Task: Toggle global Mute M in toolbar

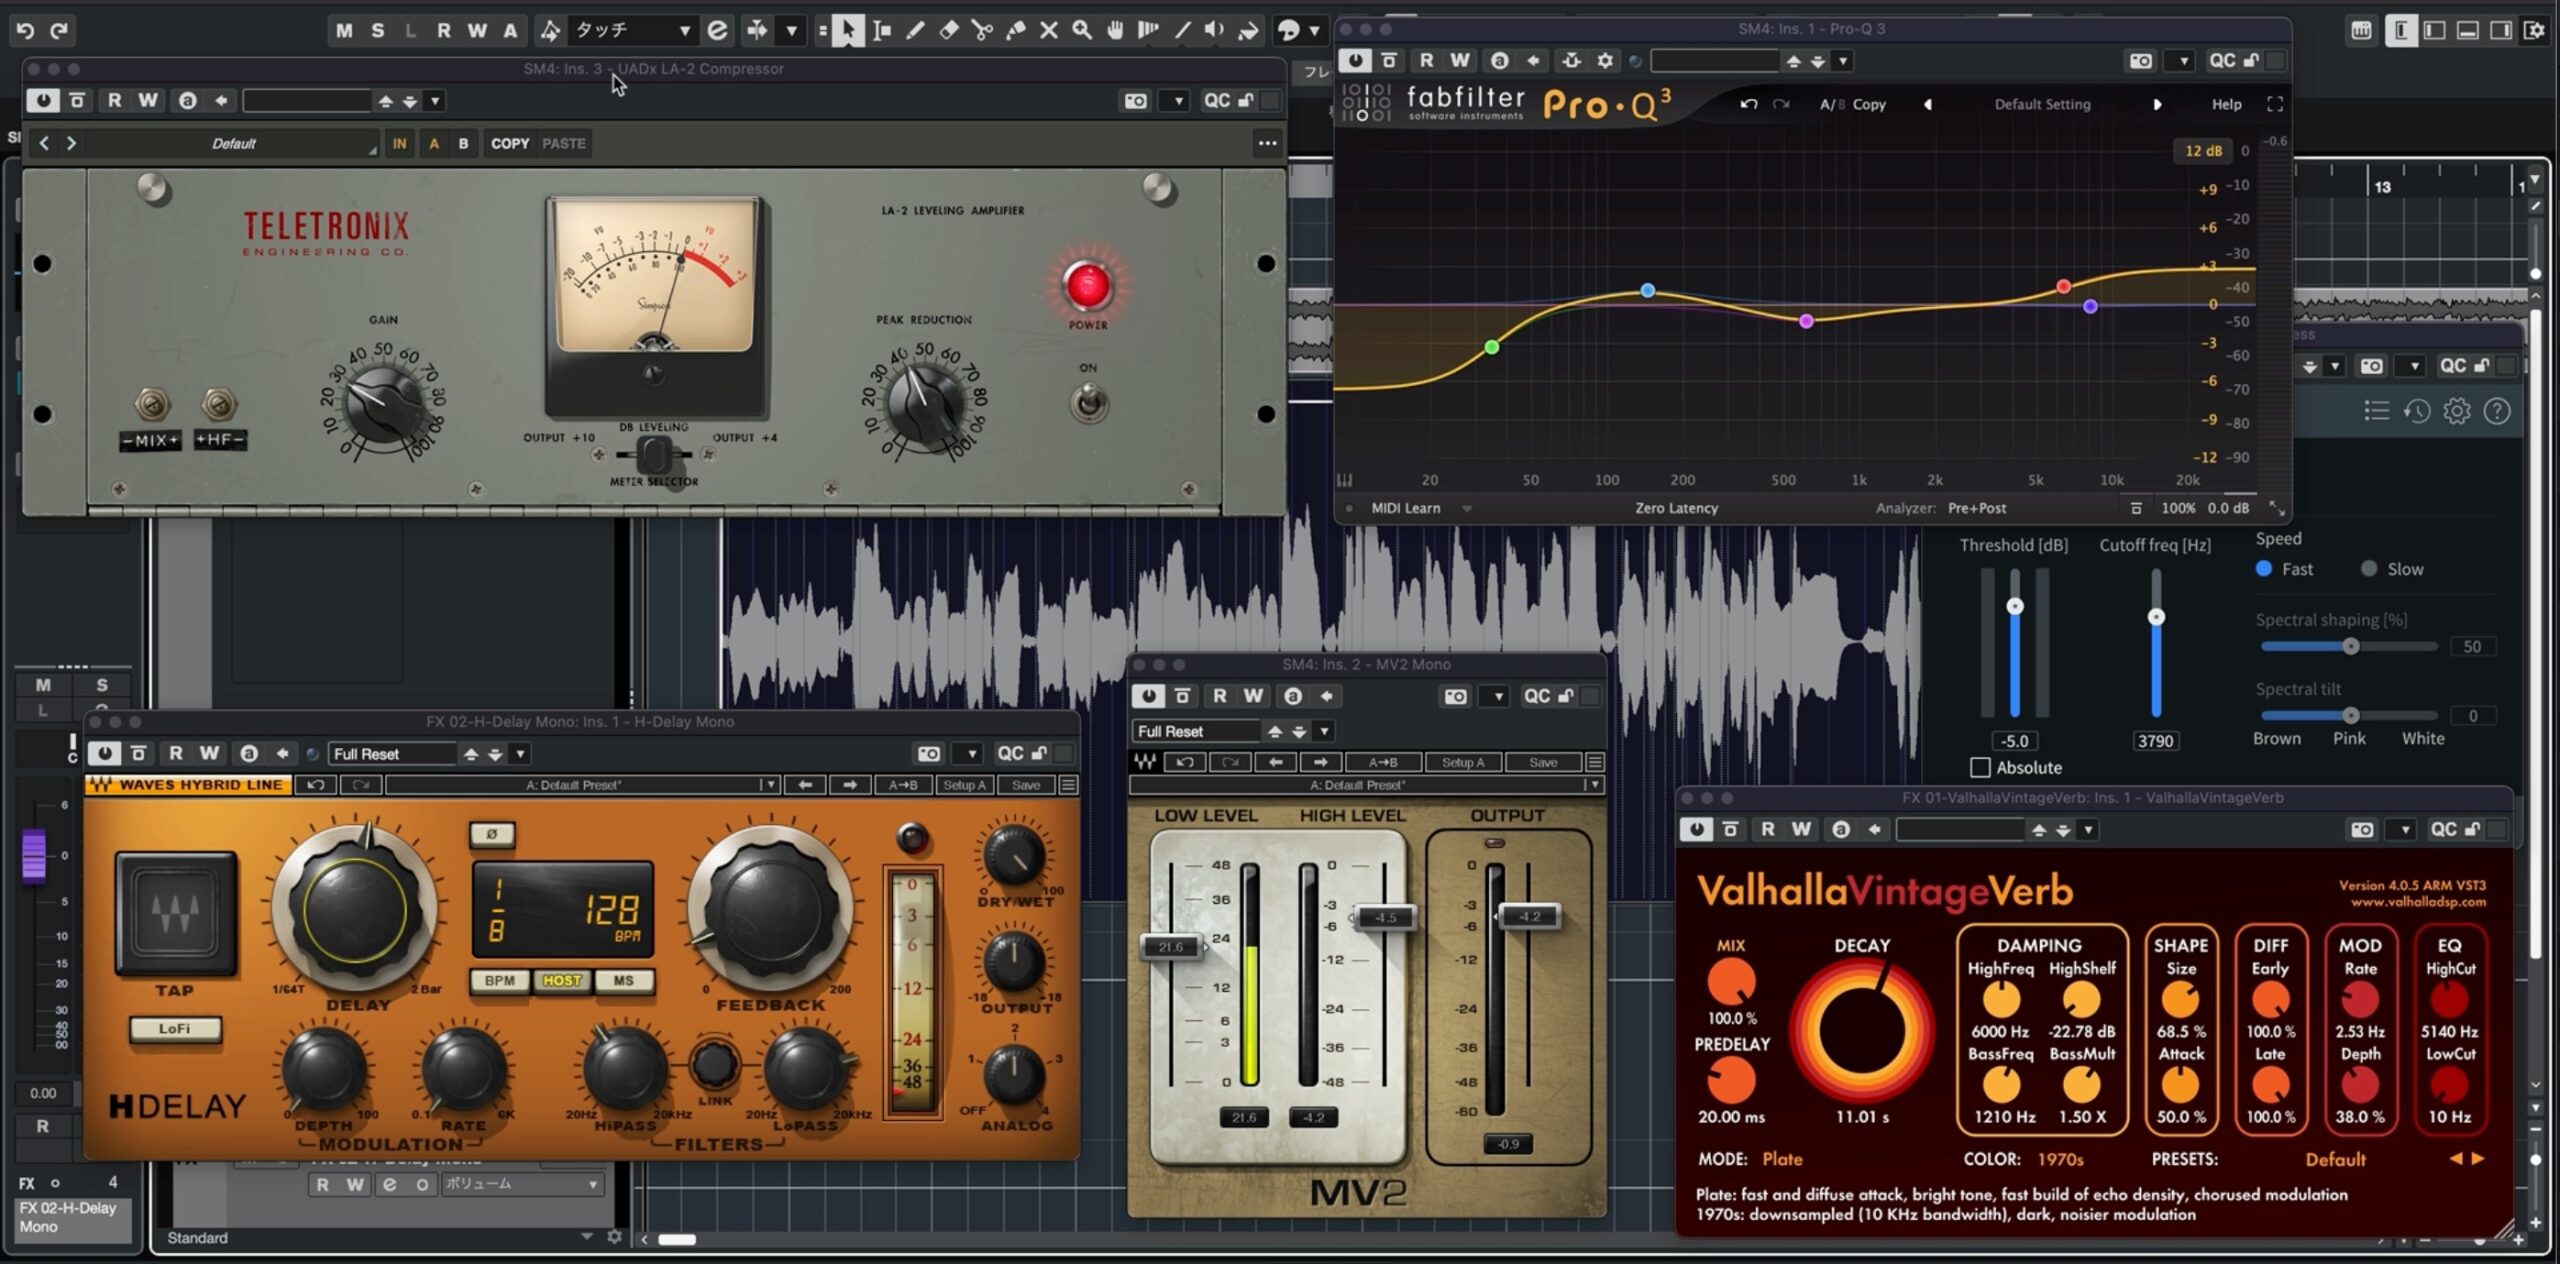Action: (x=344, y=30)
